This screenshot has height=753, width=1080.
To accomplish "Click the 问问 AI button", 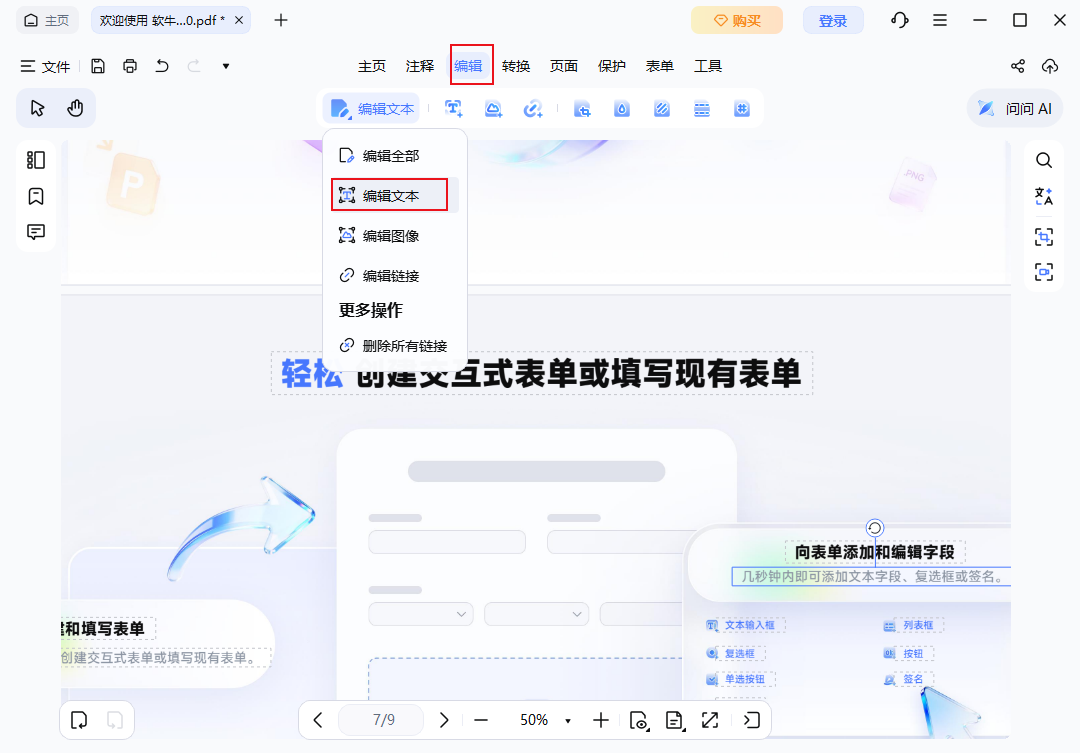I will 1015,108.
